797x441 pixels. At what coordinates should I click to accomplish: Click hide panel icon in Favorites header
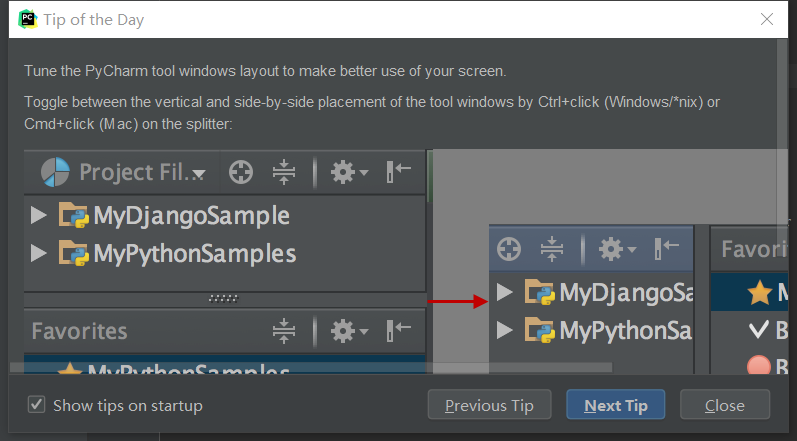pyautogui.click(x=399, y=330)
